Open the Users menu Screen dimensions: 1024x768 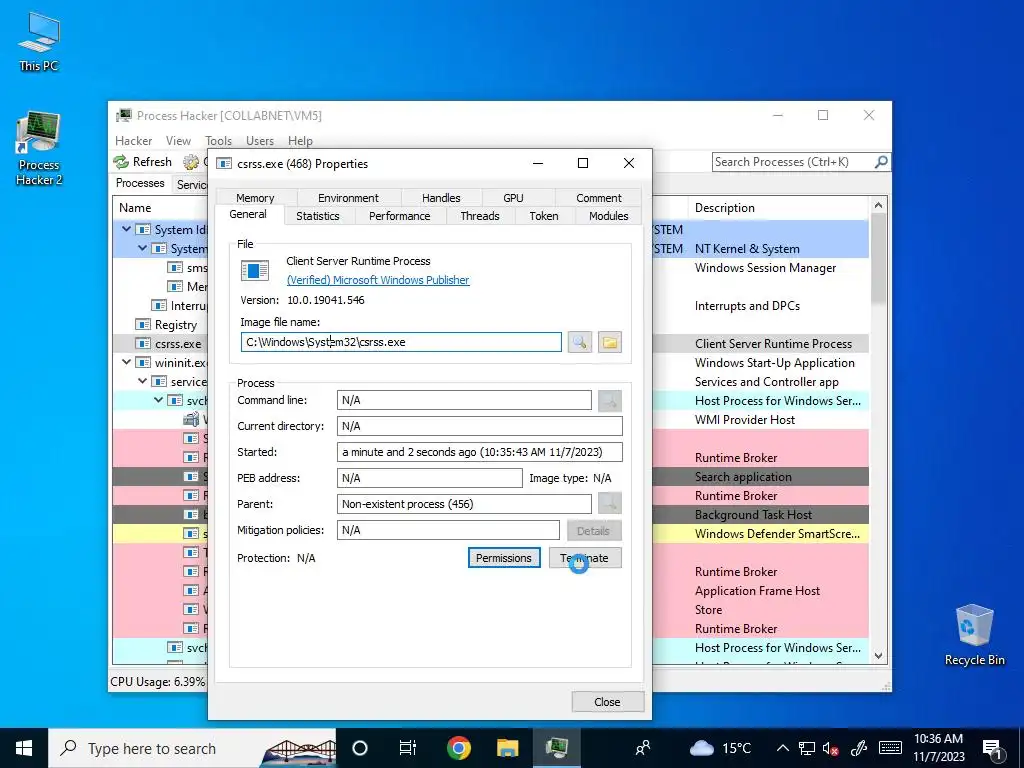[260, 140]
